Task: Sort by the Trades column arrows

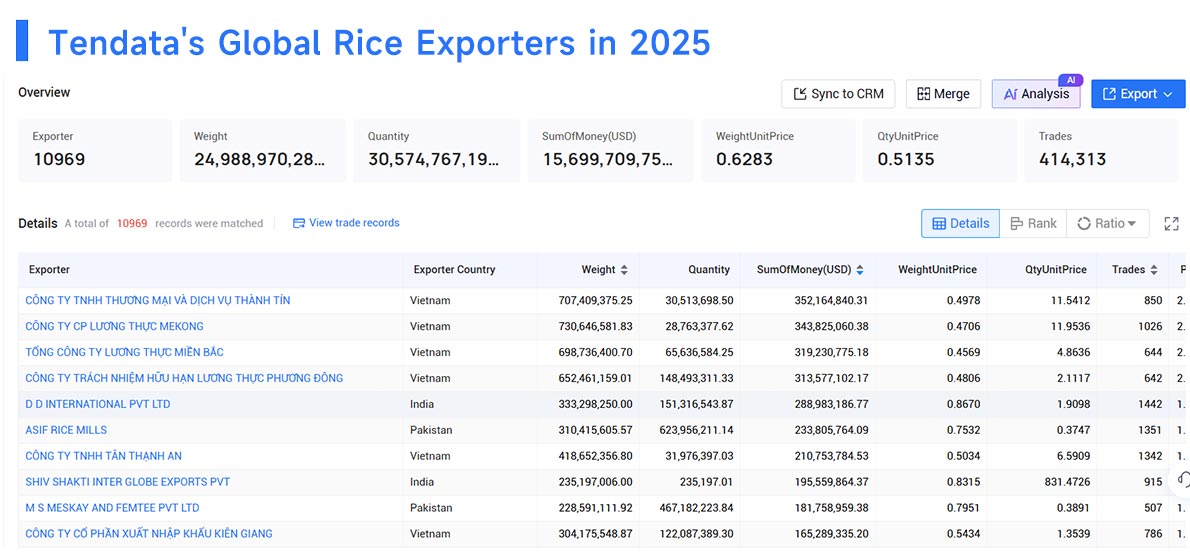Action: click(1154, 270)
